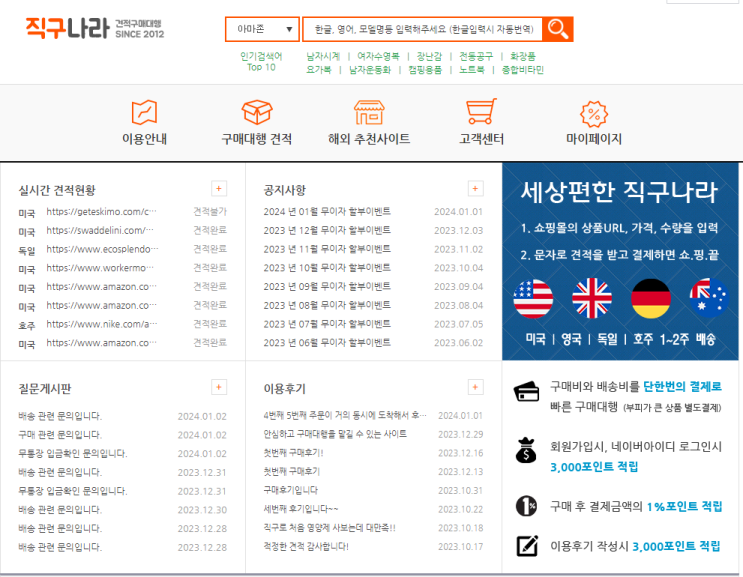Click the review writing pencil icon
743x577 pixels.
527,546
